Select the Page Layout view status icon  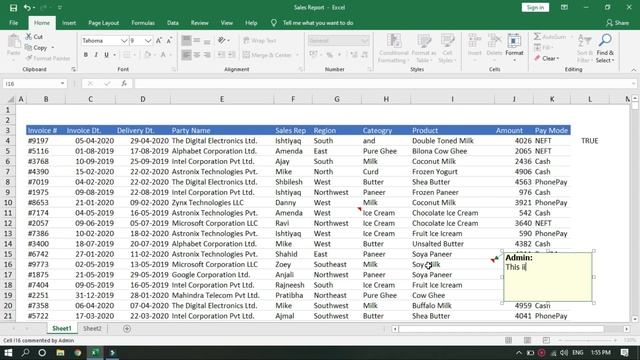[527, 340]
